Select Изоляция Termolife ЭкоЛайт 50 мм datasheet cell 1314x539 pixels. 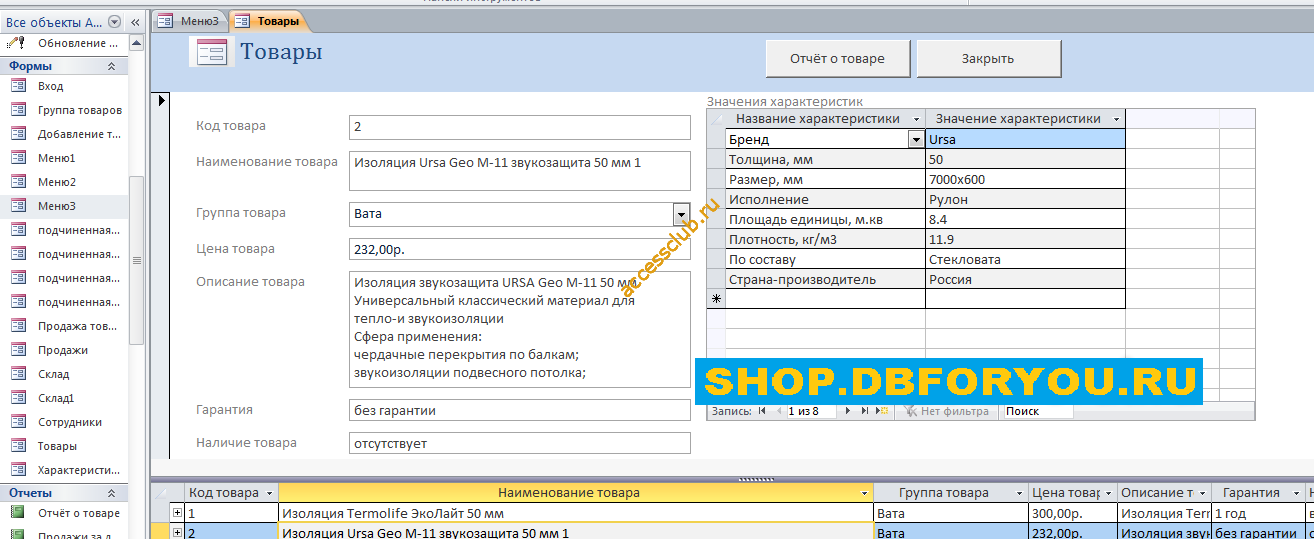point(576,513)
